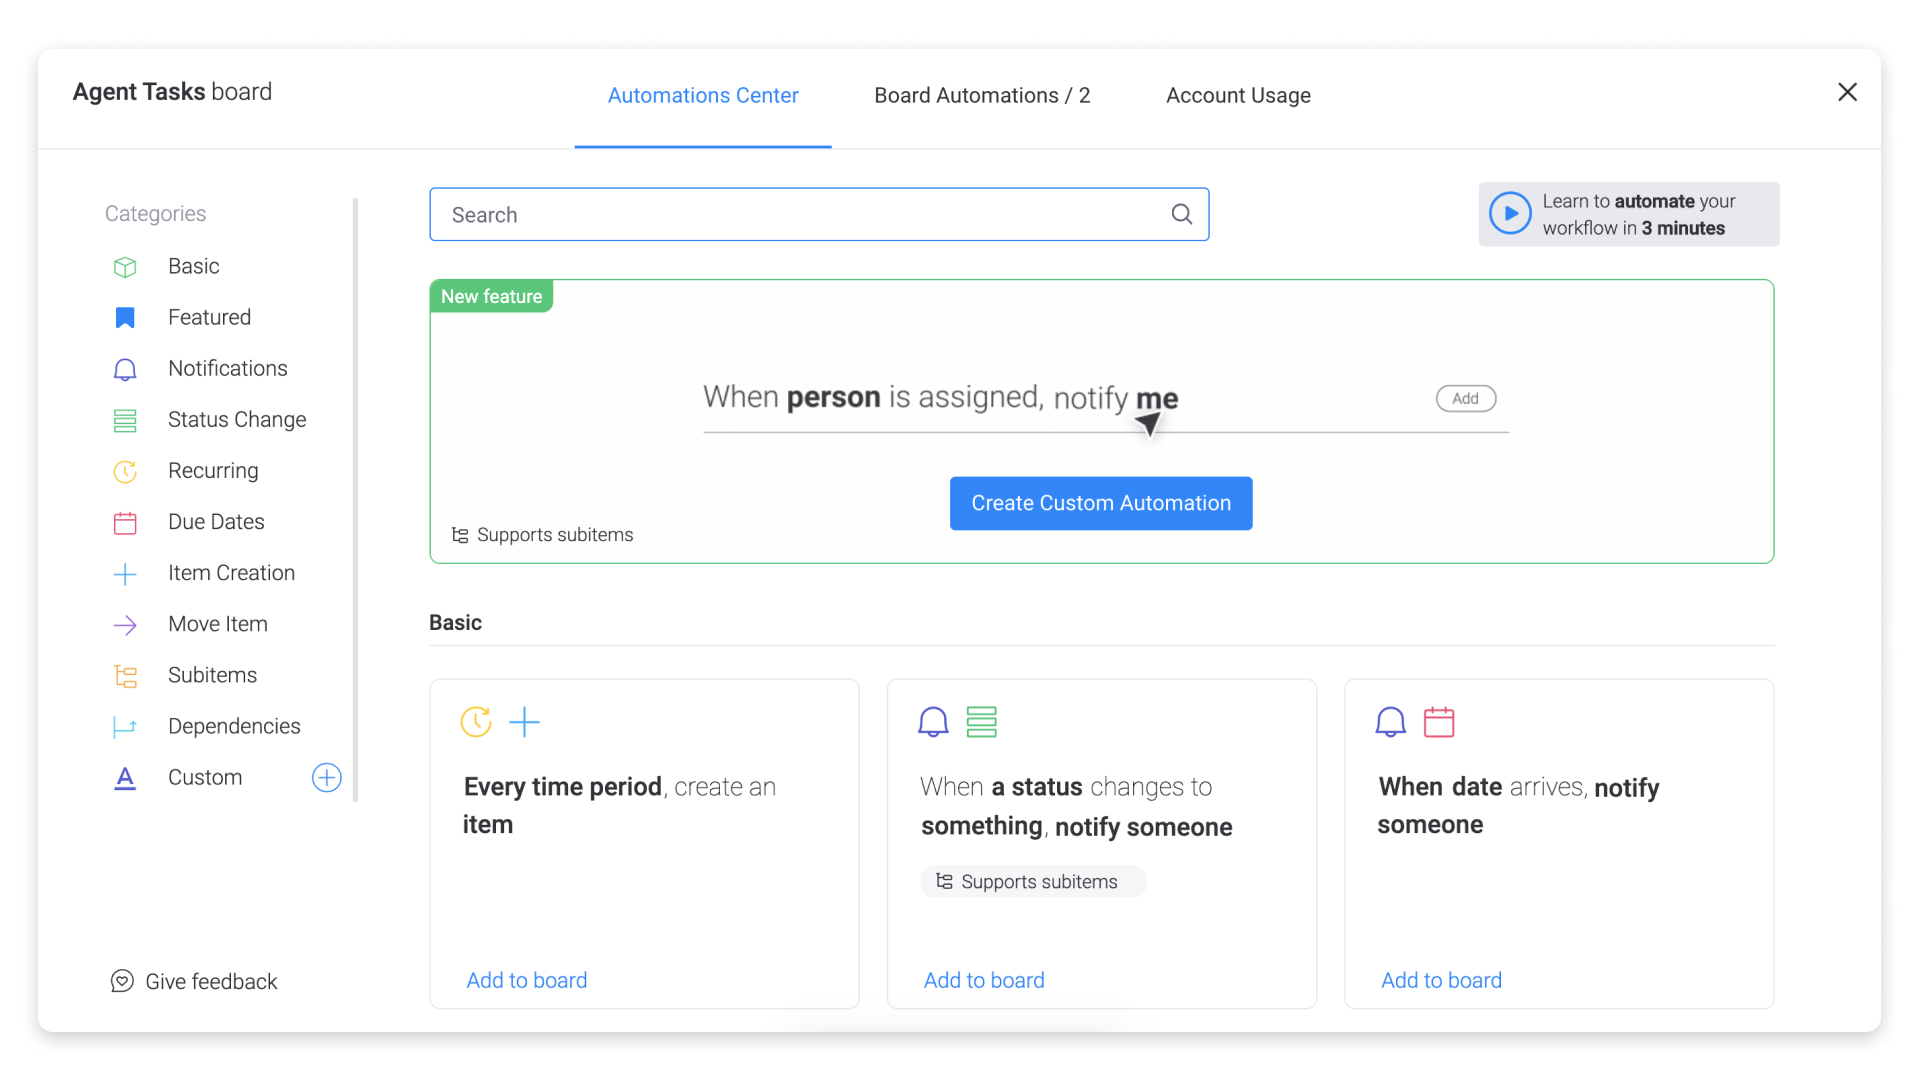Choose the Notifications bell icon in sidebar

tap(125, 369)
